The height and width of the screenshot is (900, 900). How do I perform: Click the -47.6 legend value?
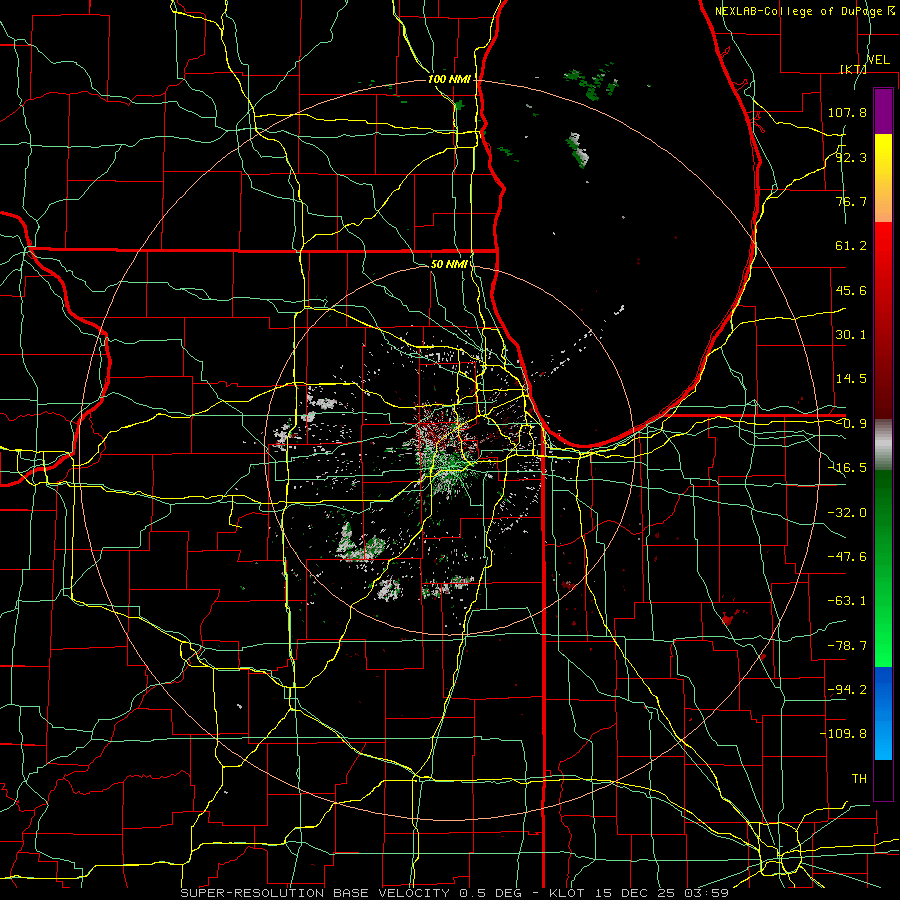847,557
